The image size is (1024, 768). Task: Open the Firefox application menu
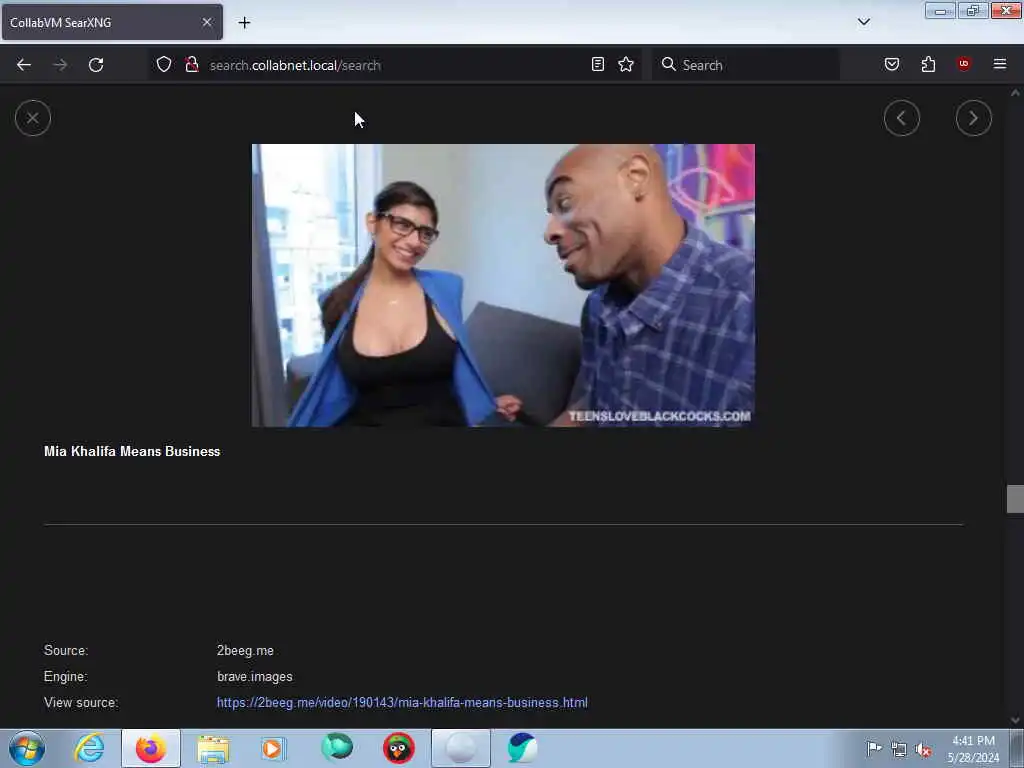click(x=999, y=64)
